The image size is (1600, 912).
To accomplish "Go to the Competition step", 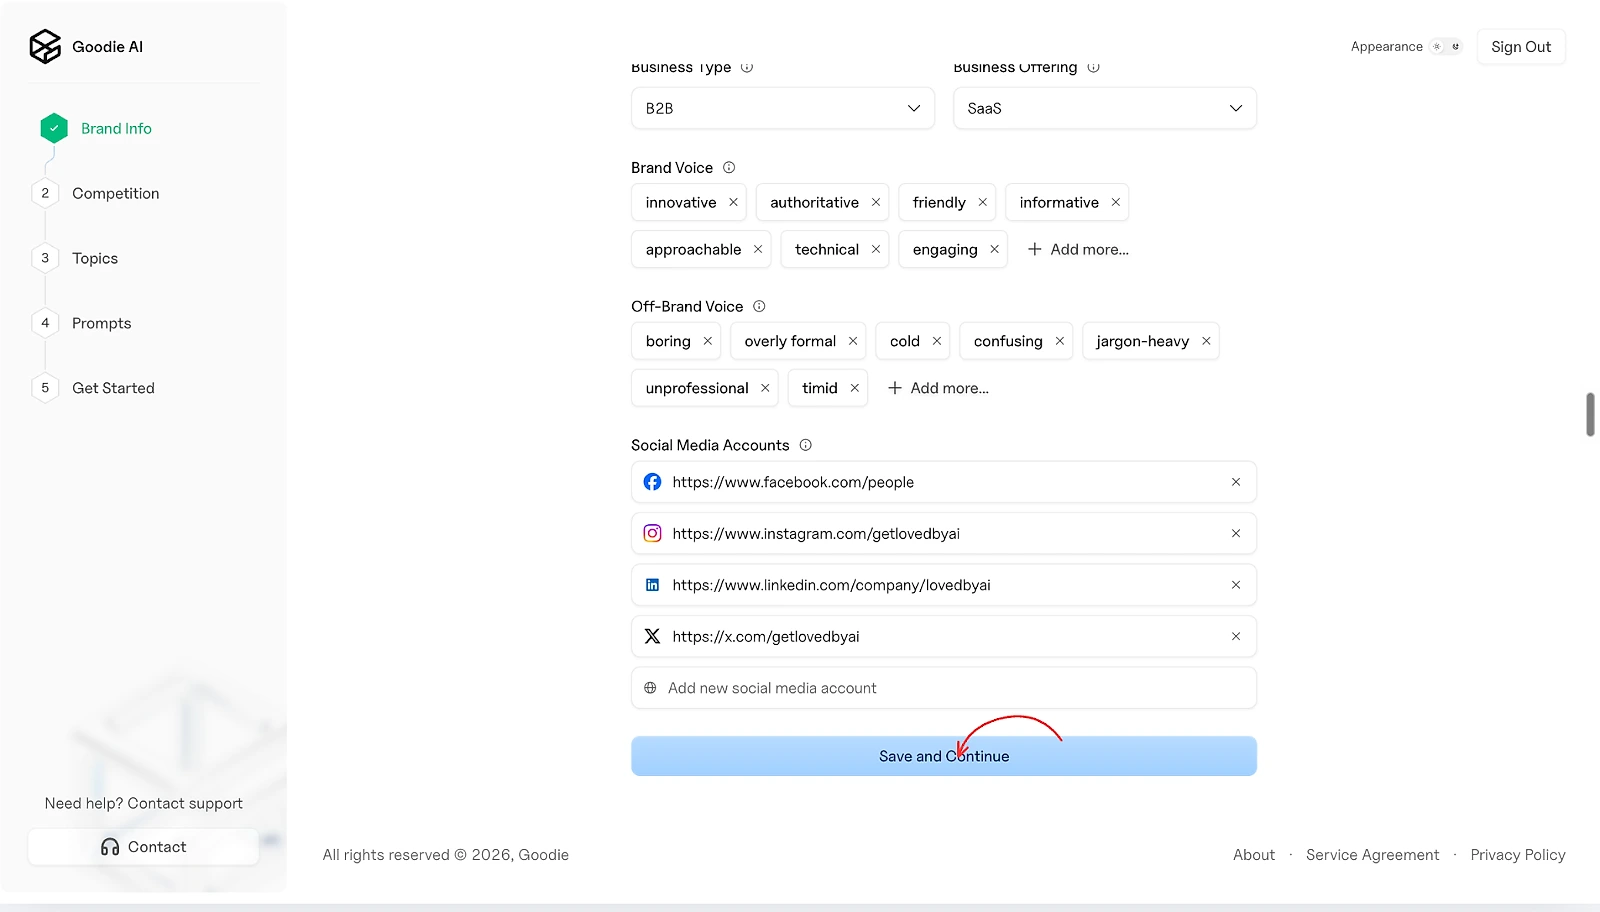I will coord(97,194).
